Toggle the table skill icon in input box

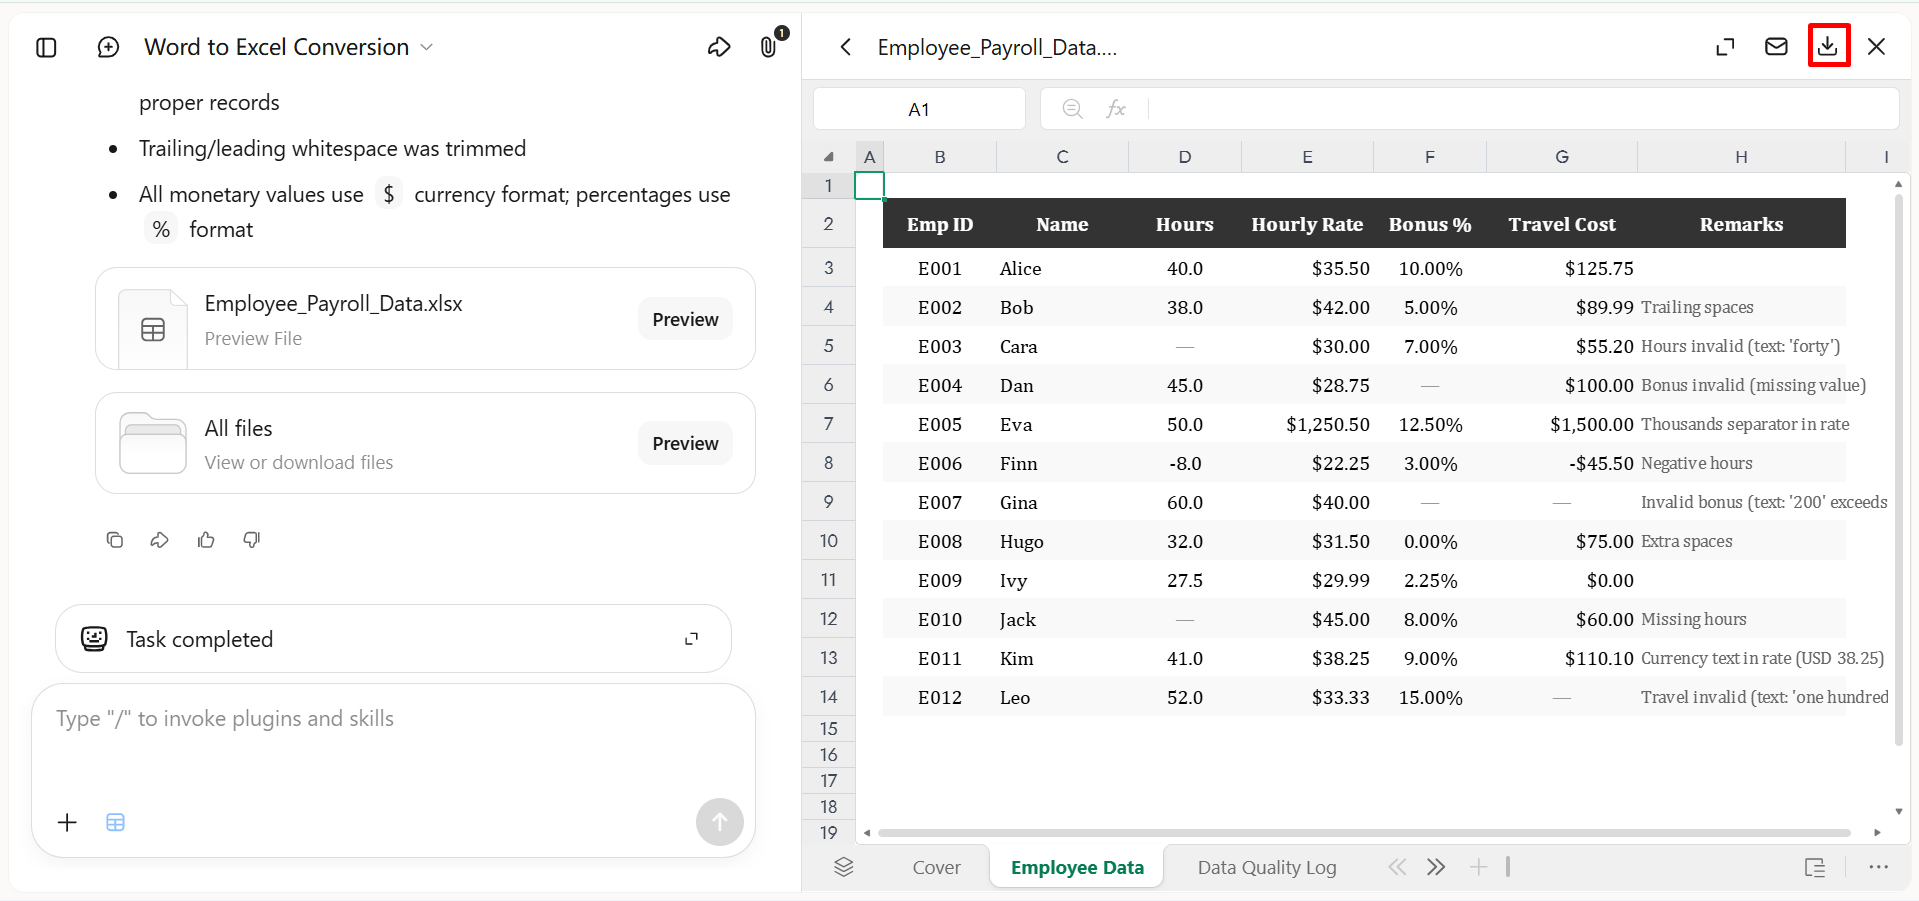coord(116,822)
